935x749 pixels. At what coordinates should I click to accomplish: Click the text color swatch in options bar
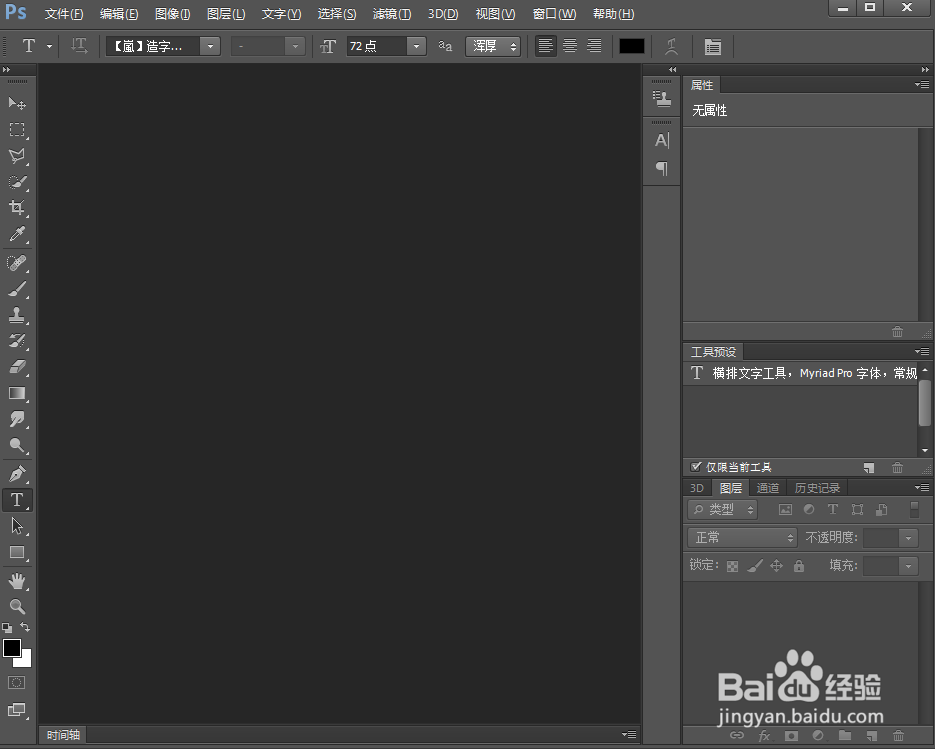[631, 46]
